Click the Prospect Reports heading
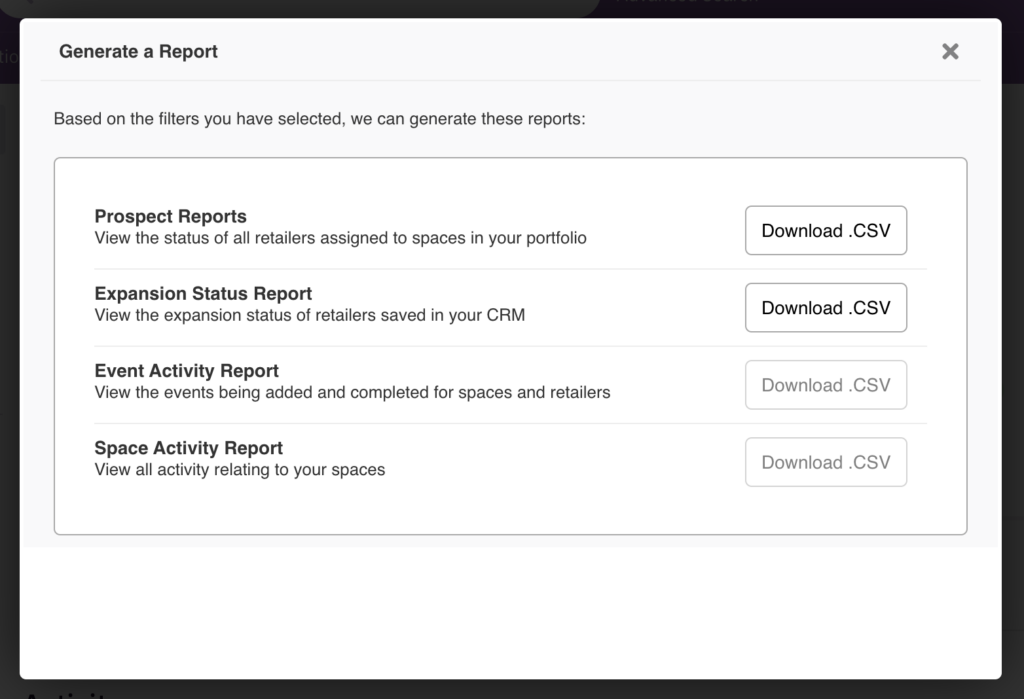The image size is (1024, 699). coord(170,216)
